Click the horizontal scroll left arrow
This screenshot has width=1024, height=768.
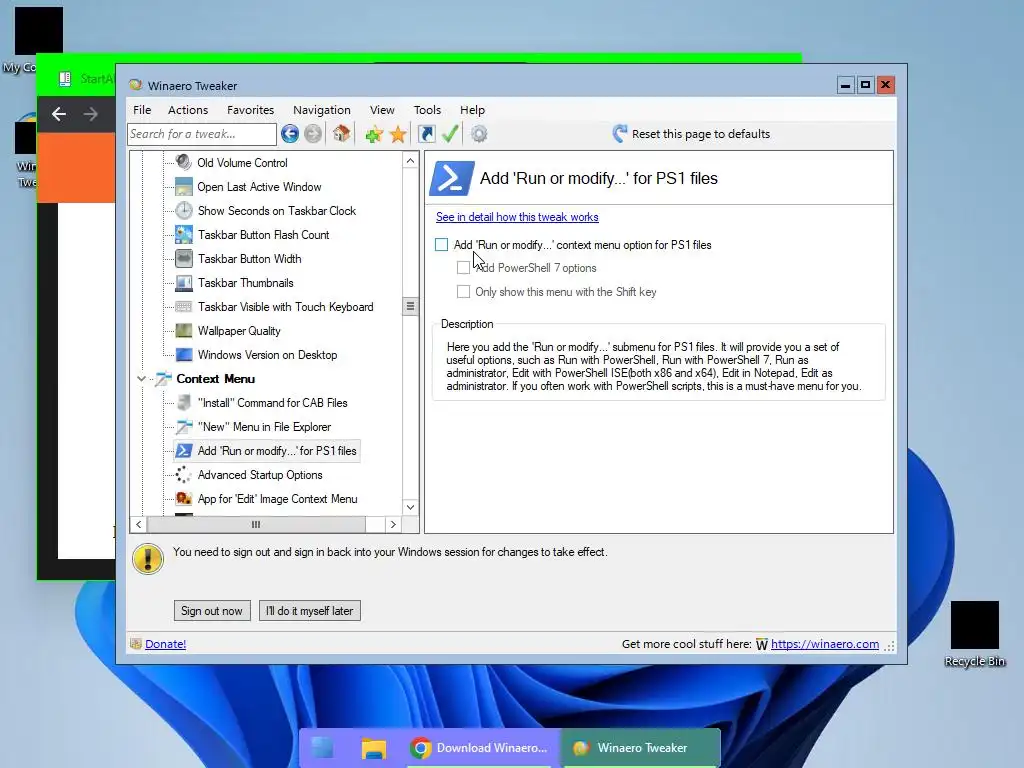[x=138, y=524]
